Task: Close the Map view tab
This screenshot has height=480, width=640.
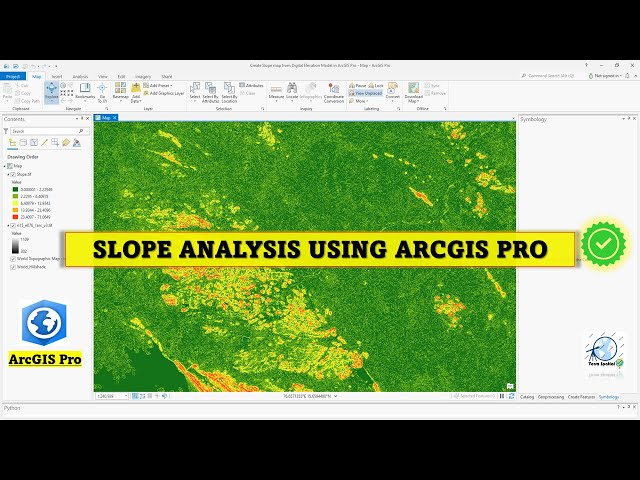Action: pos(115,118)
